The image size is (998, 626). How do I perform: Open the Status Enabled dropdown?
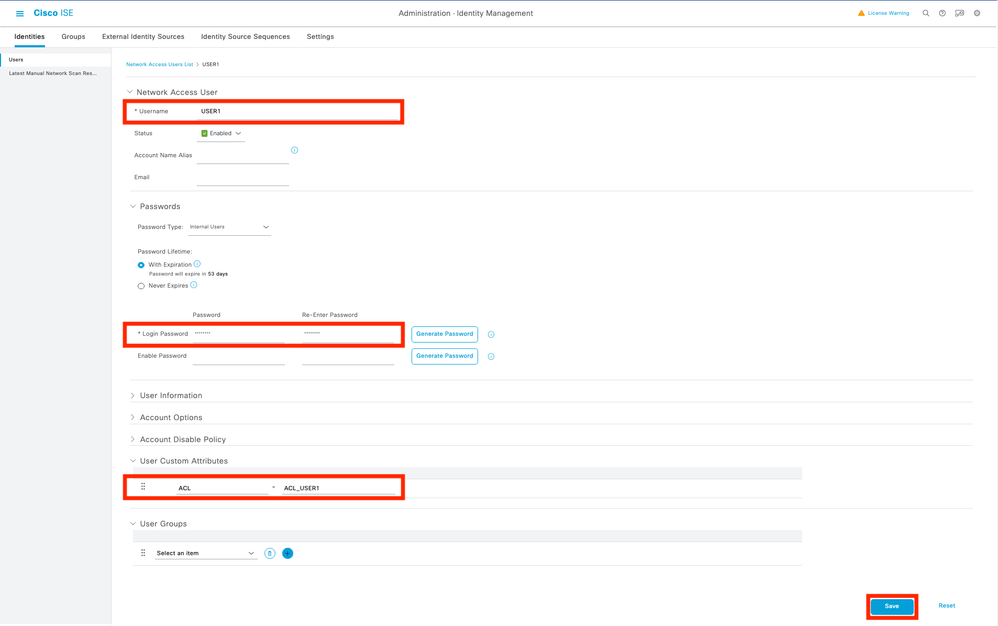pyautogui.click(x=221, y=134)
